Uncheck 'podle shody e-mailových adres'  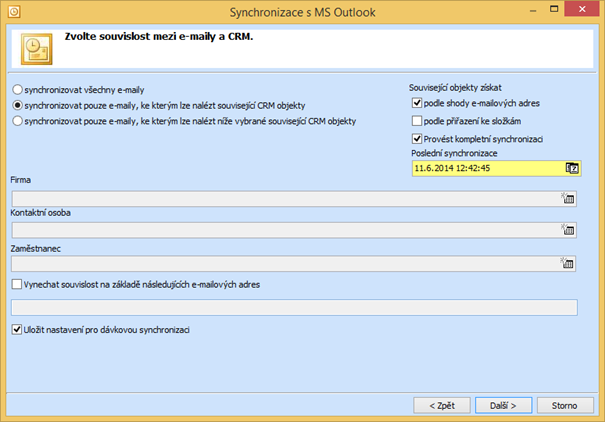pyautogui.click(x=417, y=103)
